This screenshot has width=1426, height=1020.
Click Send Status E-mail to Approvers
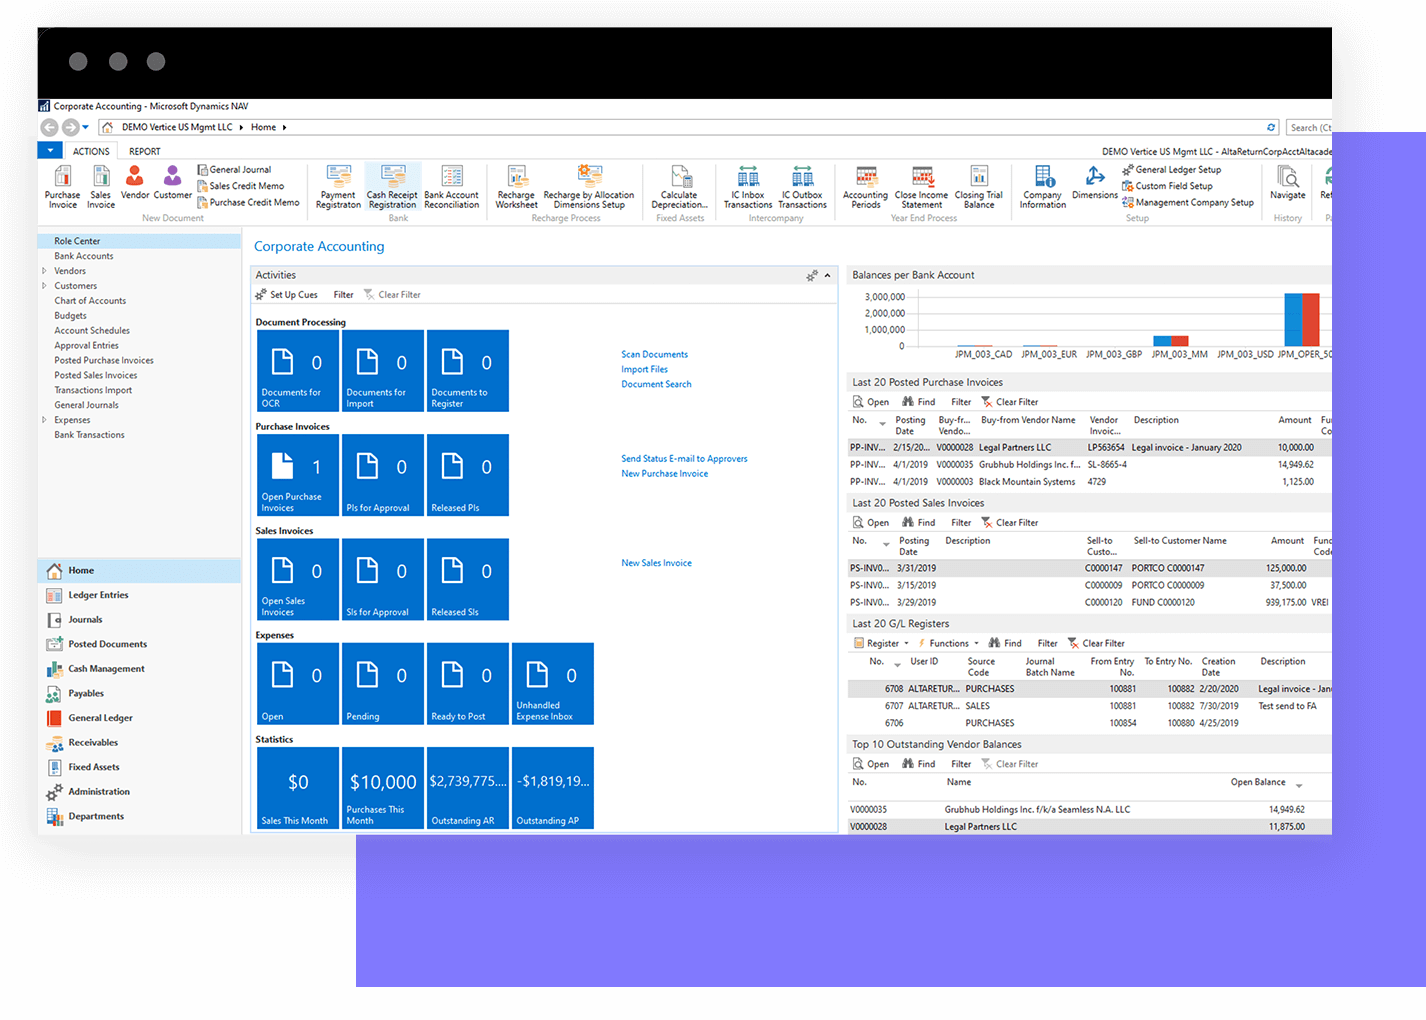pyautogui.click(x=684, y=459)
